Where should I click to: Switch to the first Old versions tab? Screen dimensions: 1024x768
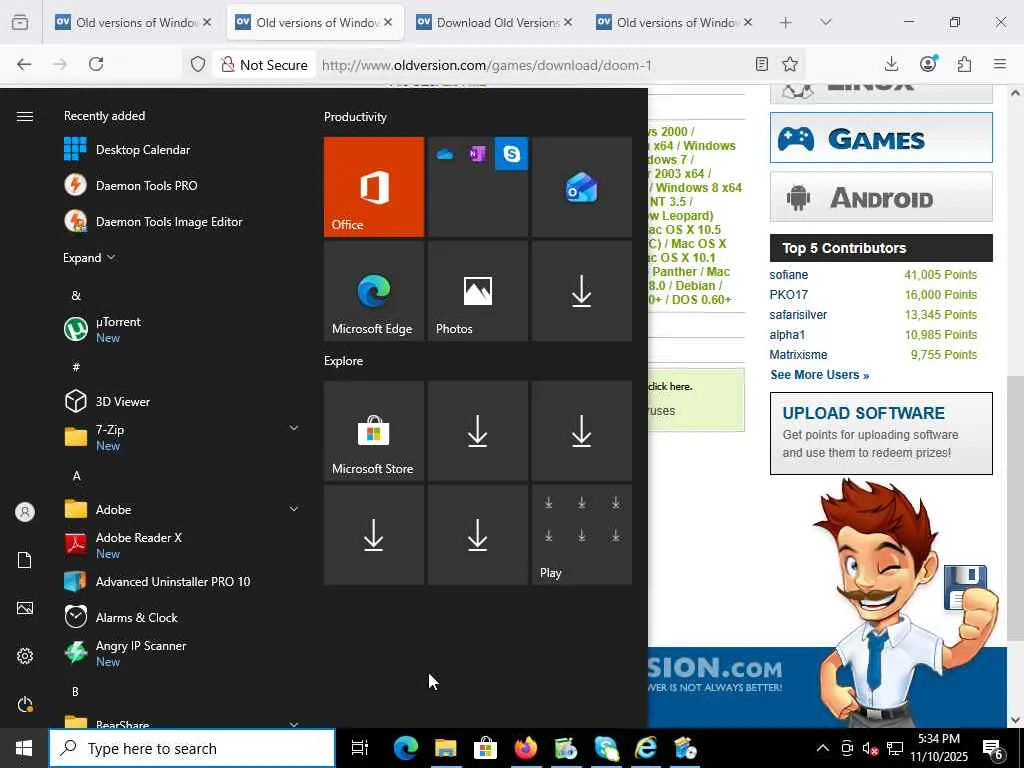[x=134, y=22]
